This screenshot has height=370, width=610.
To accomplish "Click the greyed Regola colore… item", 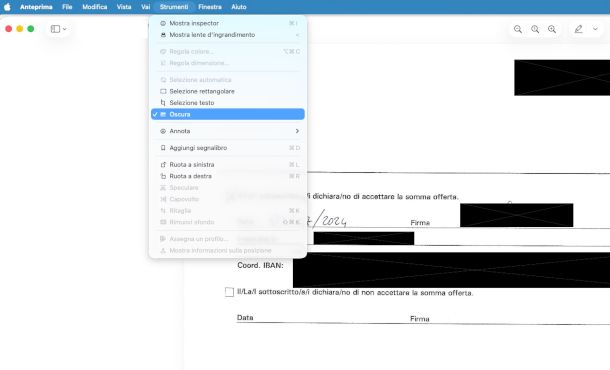I will tap(228, 52).
